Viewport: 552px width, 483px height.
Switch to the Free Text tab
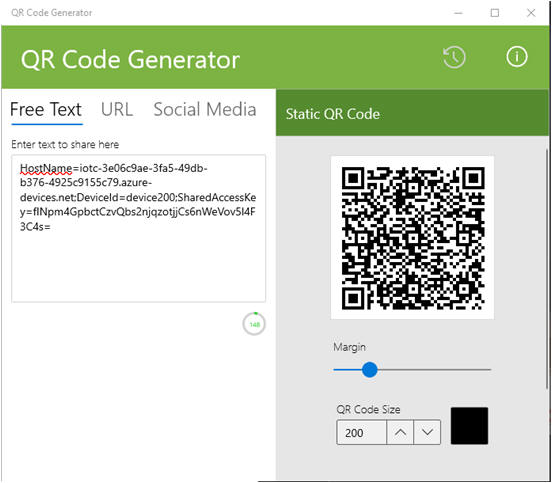(x=46, y=109)
